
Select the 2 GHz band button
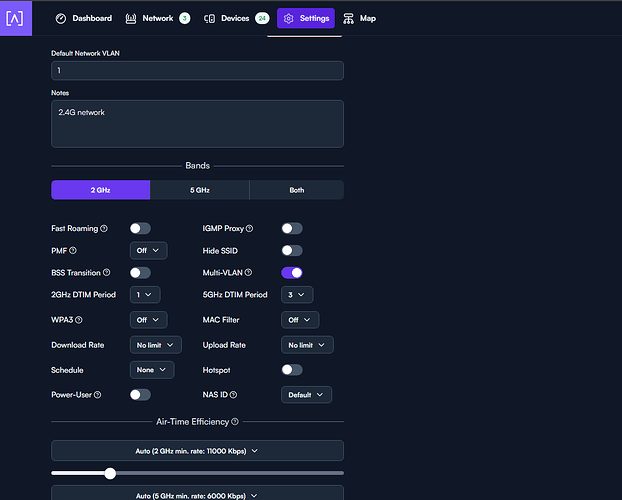(x=100, y=190)
